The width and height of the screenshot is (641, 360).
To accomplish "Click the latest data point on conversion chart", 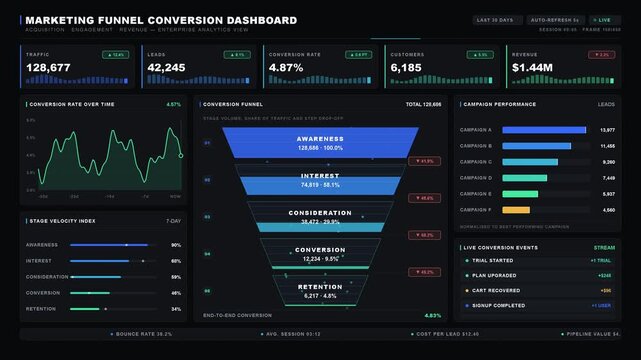I will (x=181, y=156).
